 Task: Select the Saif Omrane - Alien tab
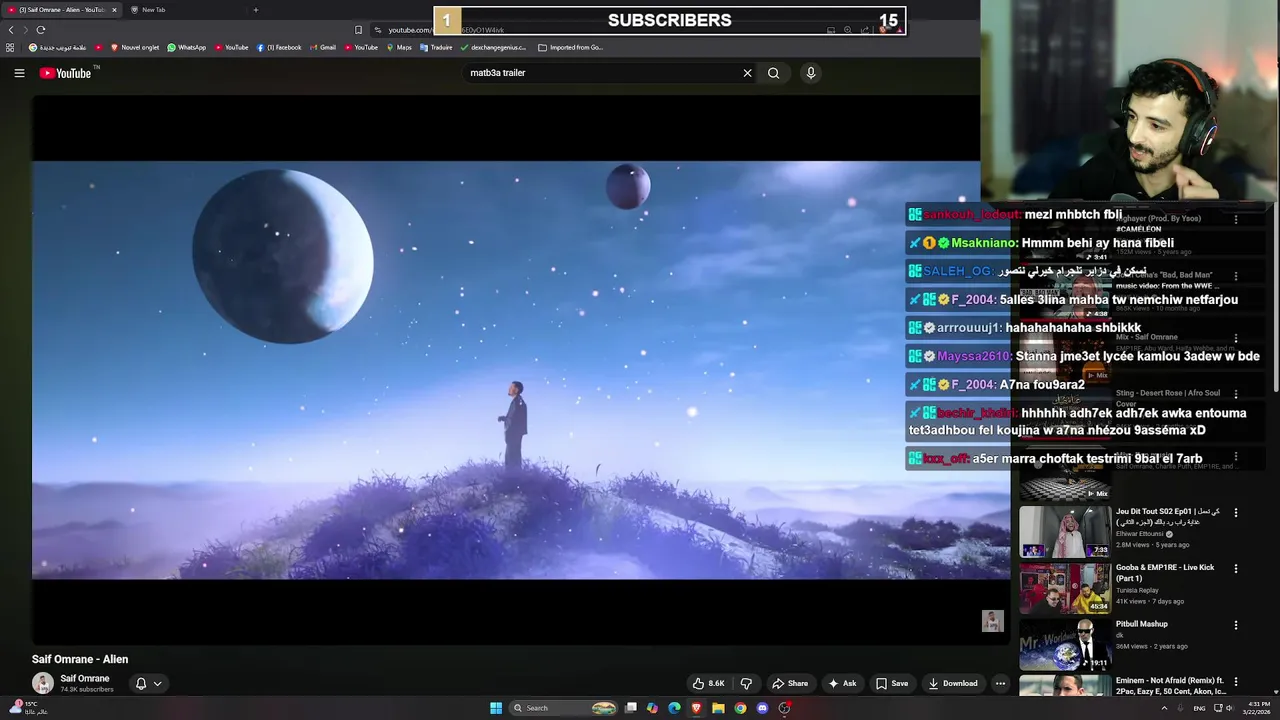(62, 10)
